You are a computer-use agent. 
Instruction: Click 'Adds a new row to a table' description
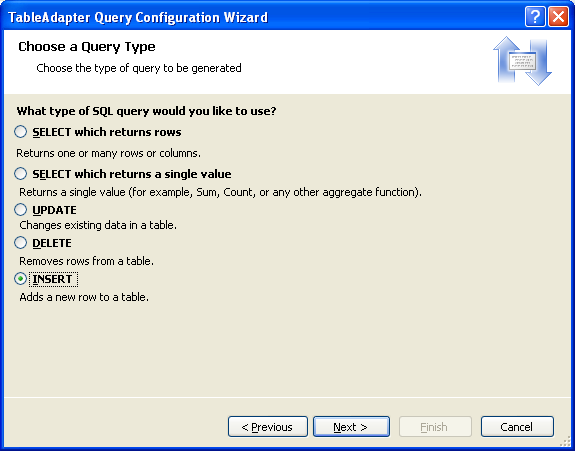84,297
